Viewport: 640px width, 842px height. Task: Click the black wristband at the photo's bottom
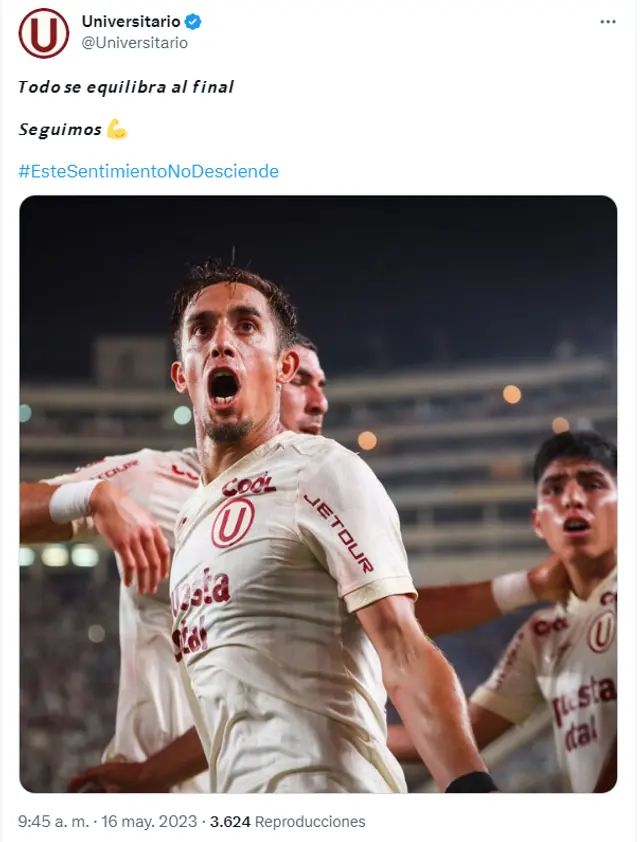point(471,782)
